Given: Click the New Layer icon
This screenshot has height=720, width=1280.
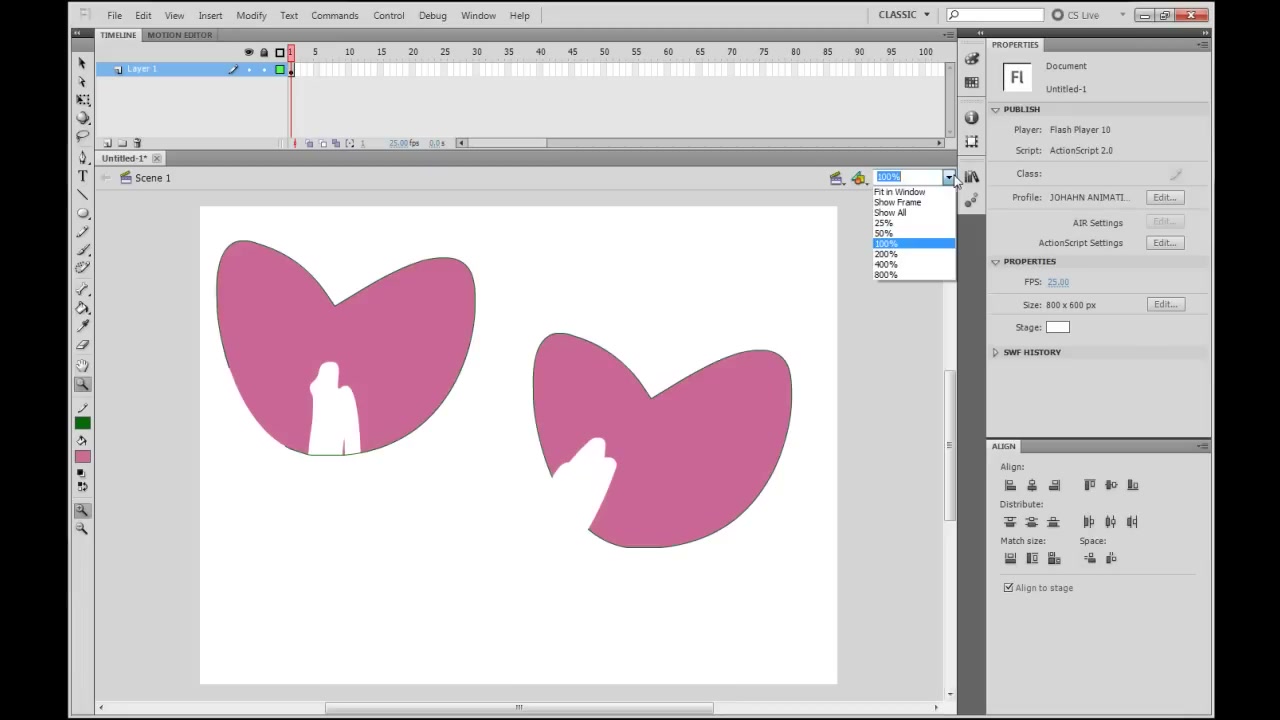Looking at the screenshot, I should tap(108, 143).
